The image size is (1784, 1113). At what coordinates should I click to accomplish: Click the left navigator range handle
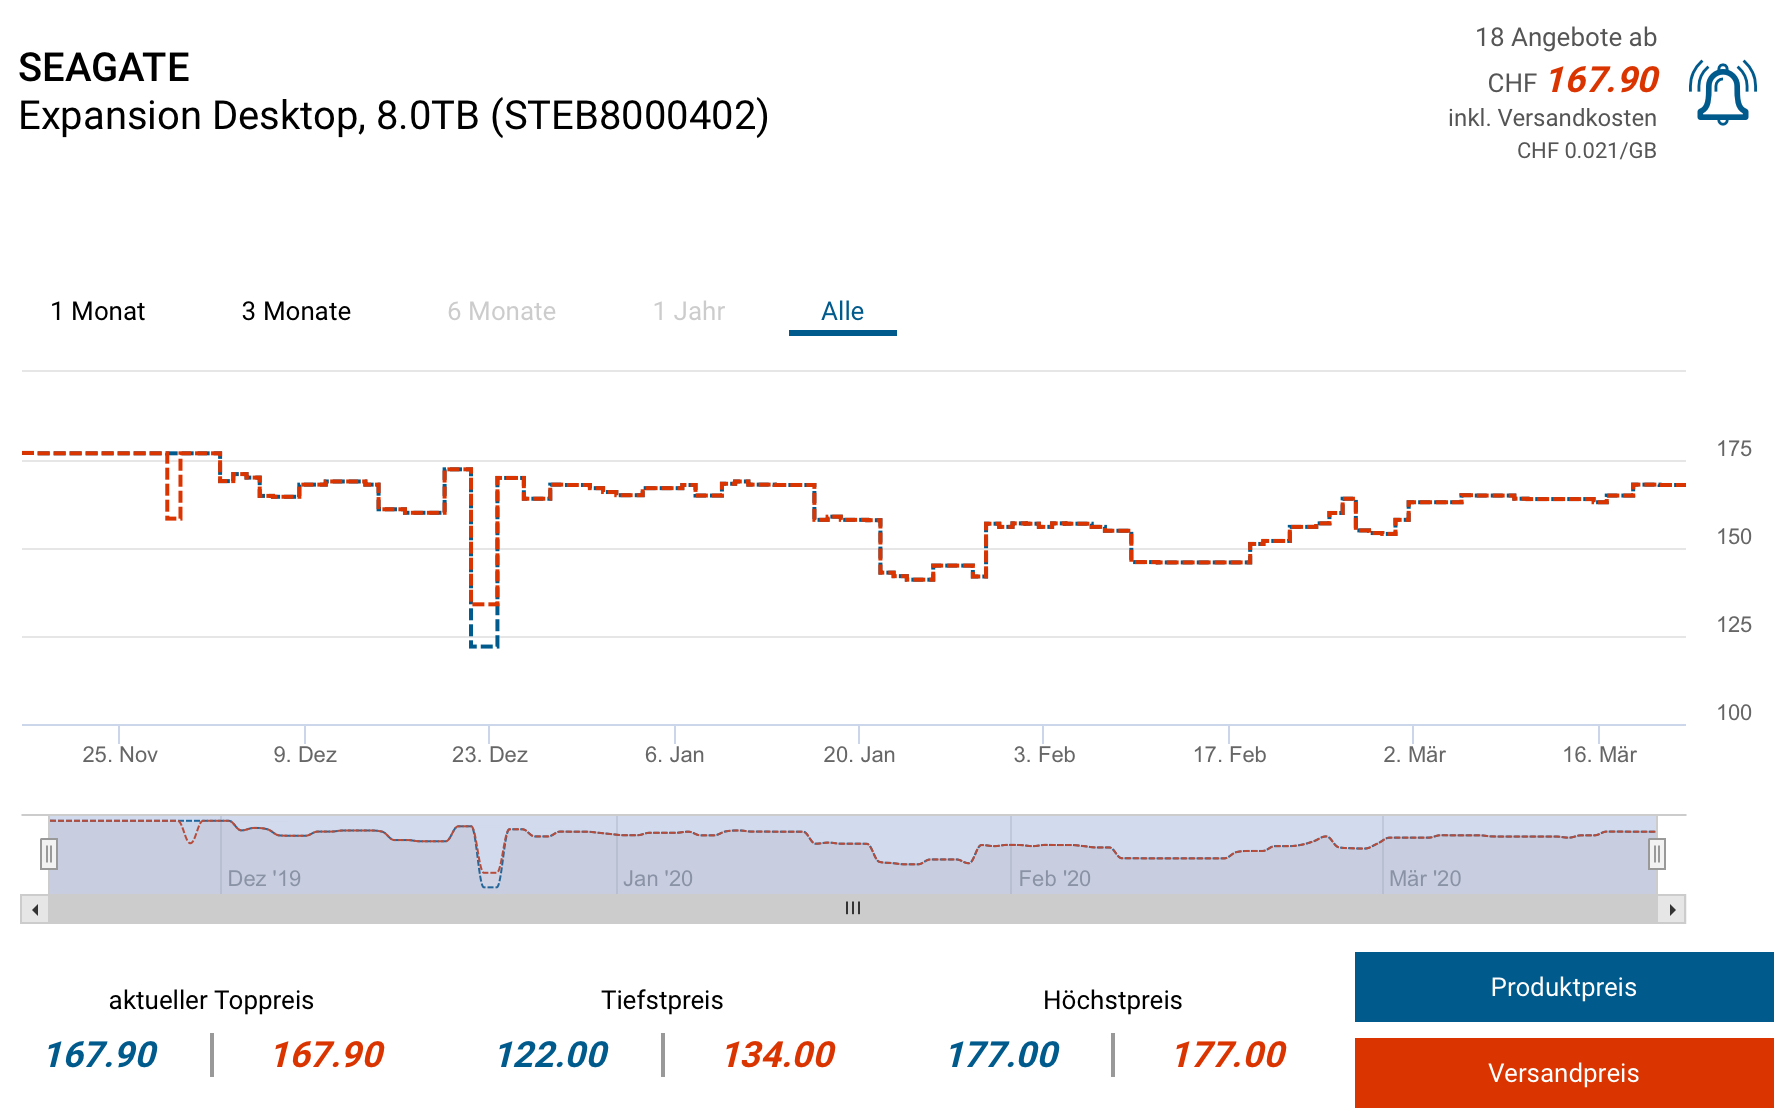point(48,854)
